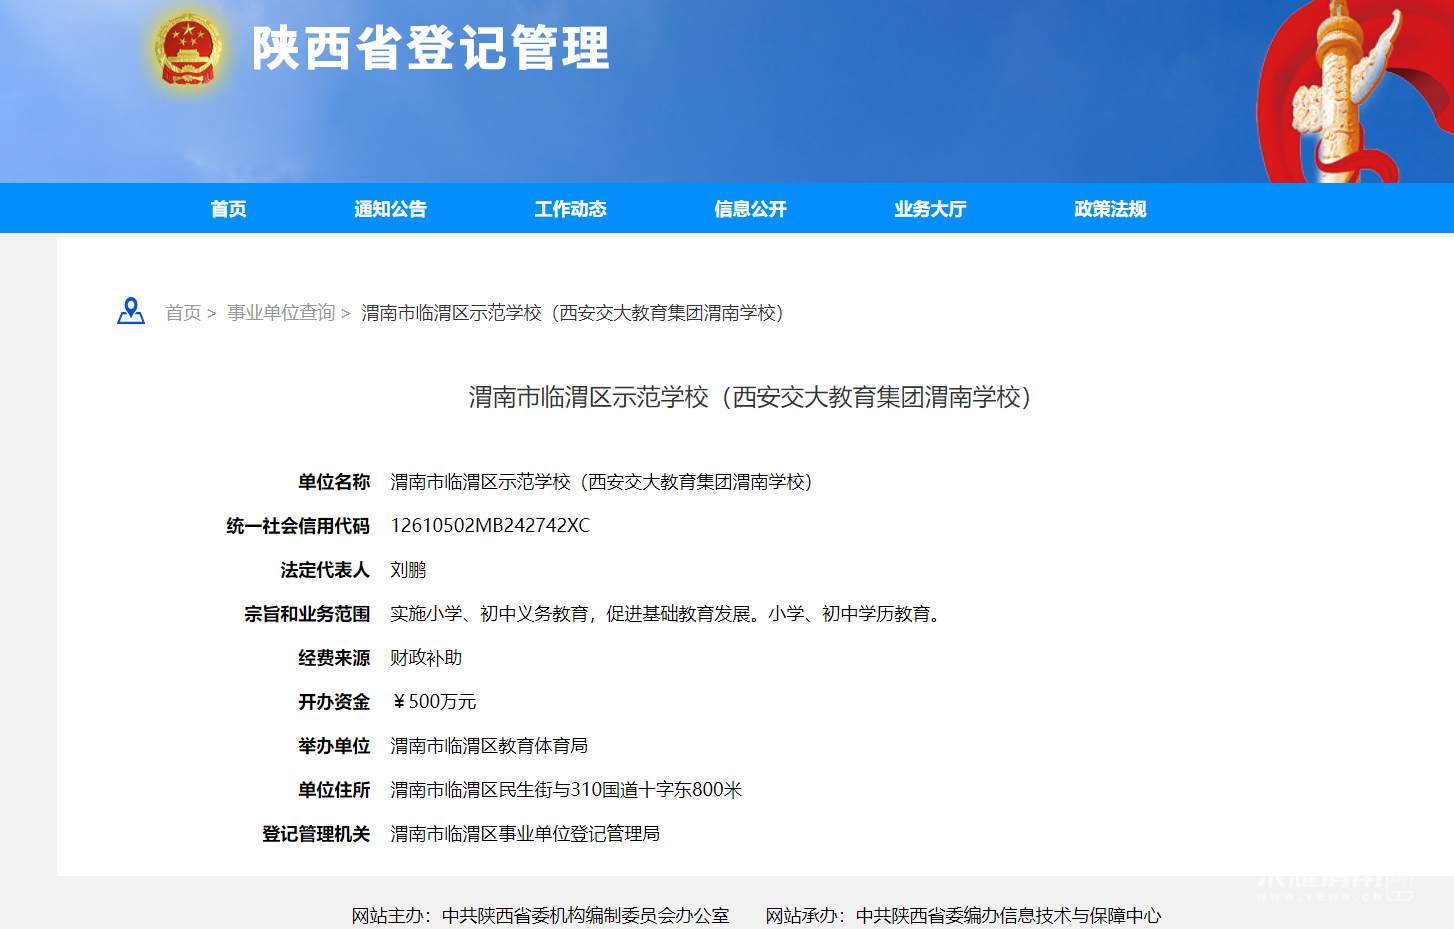The image size is (1454, 929).
Task: Select sponsor value 渭南市临渭区教育体育局
Action: pos(489,746)
